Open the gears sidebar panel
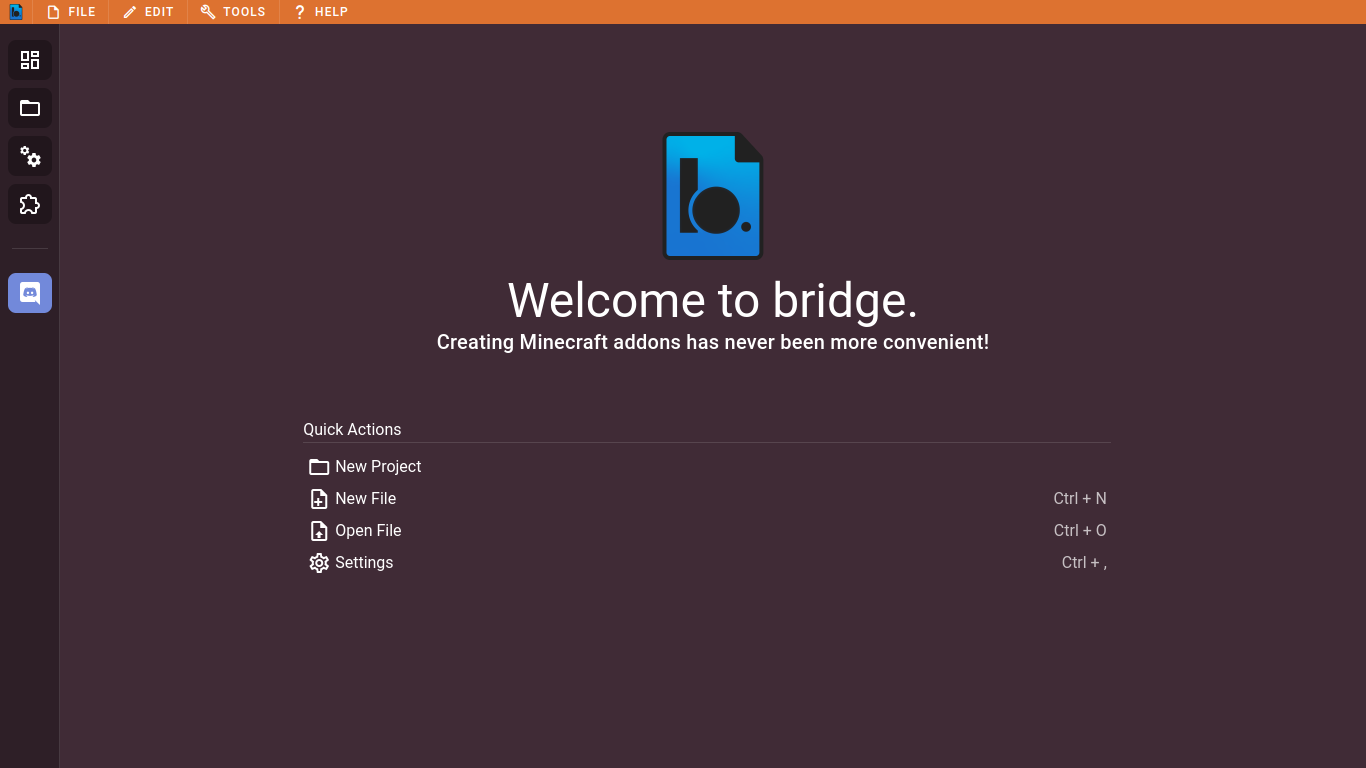 pos(30,156)
